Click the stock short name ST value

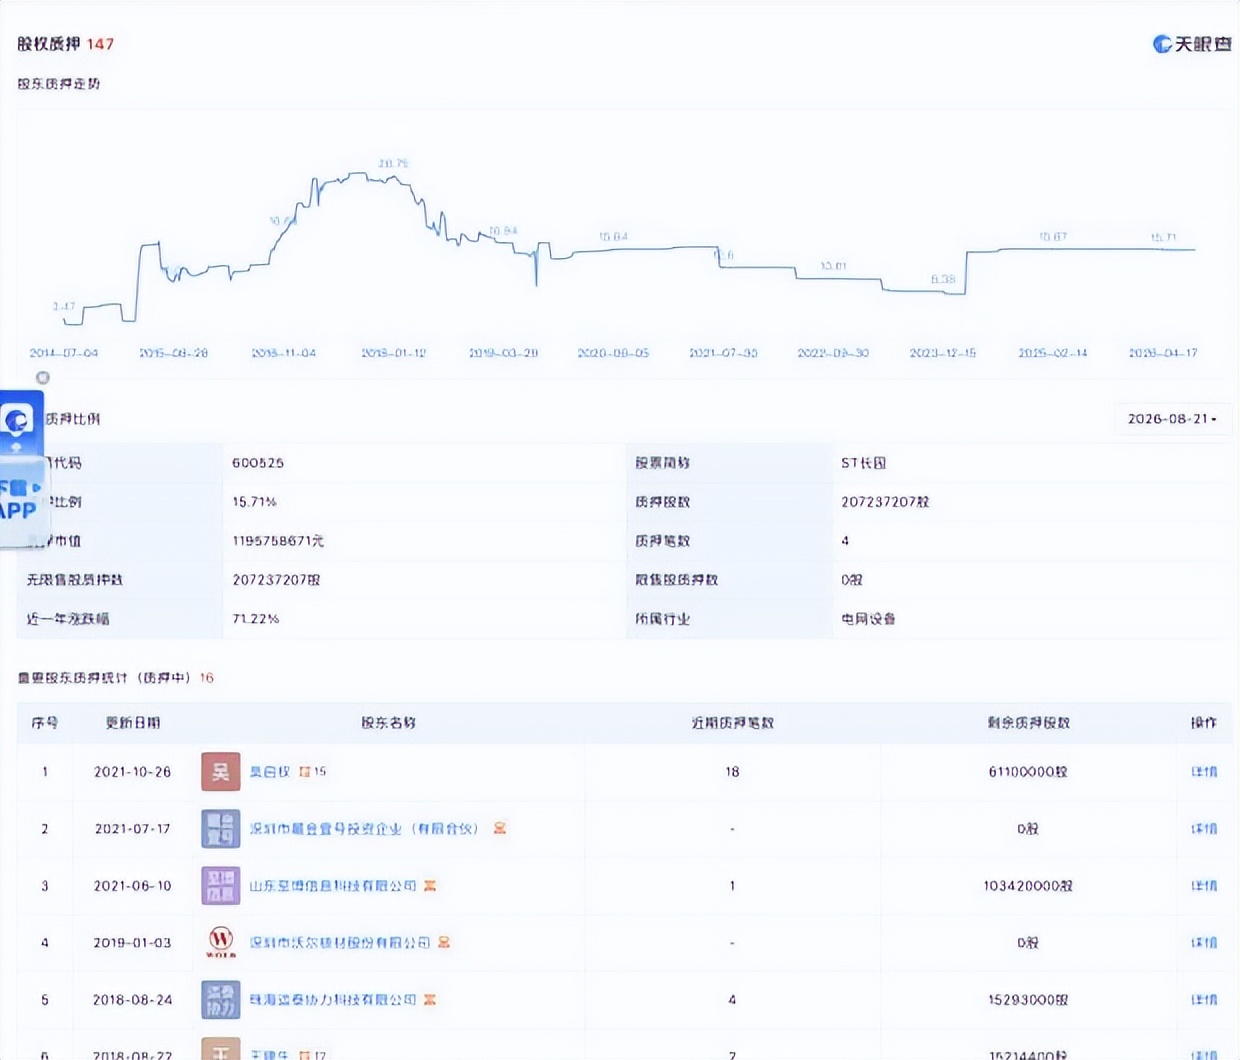pos(863,463)
